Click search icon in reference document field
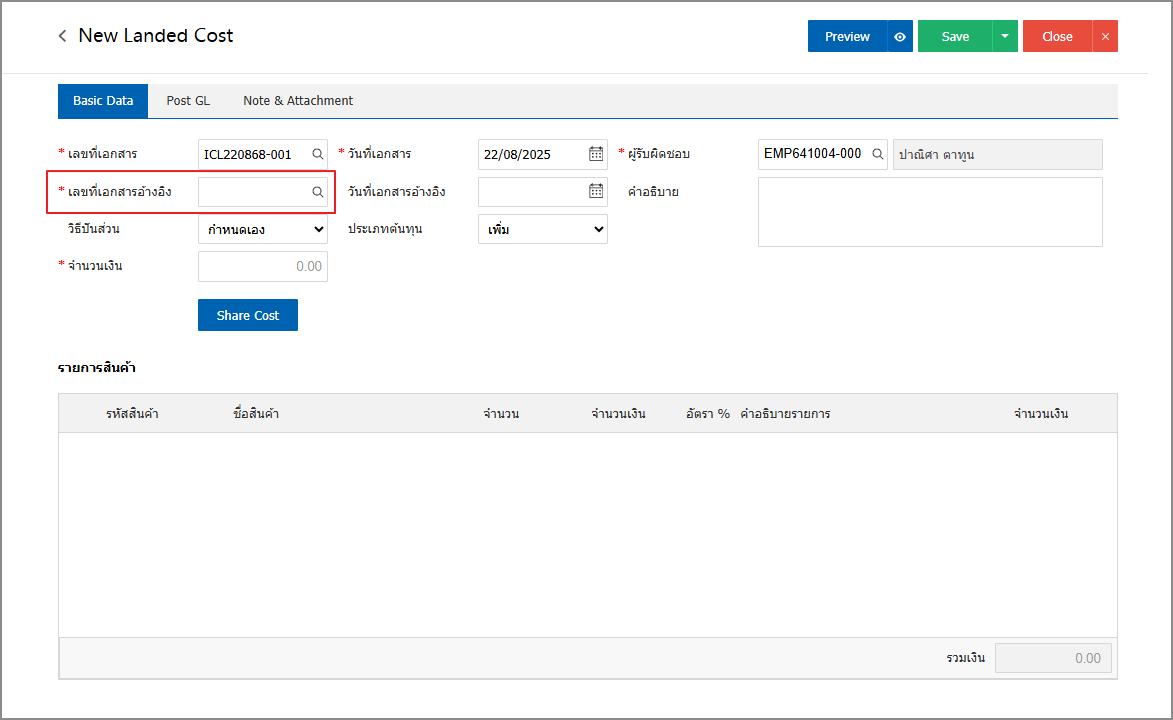The height and width of the screenshot is (720, 1173). click(317, 192)
